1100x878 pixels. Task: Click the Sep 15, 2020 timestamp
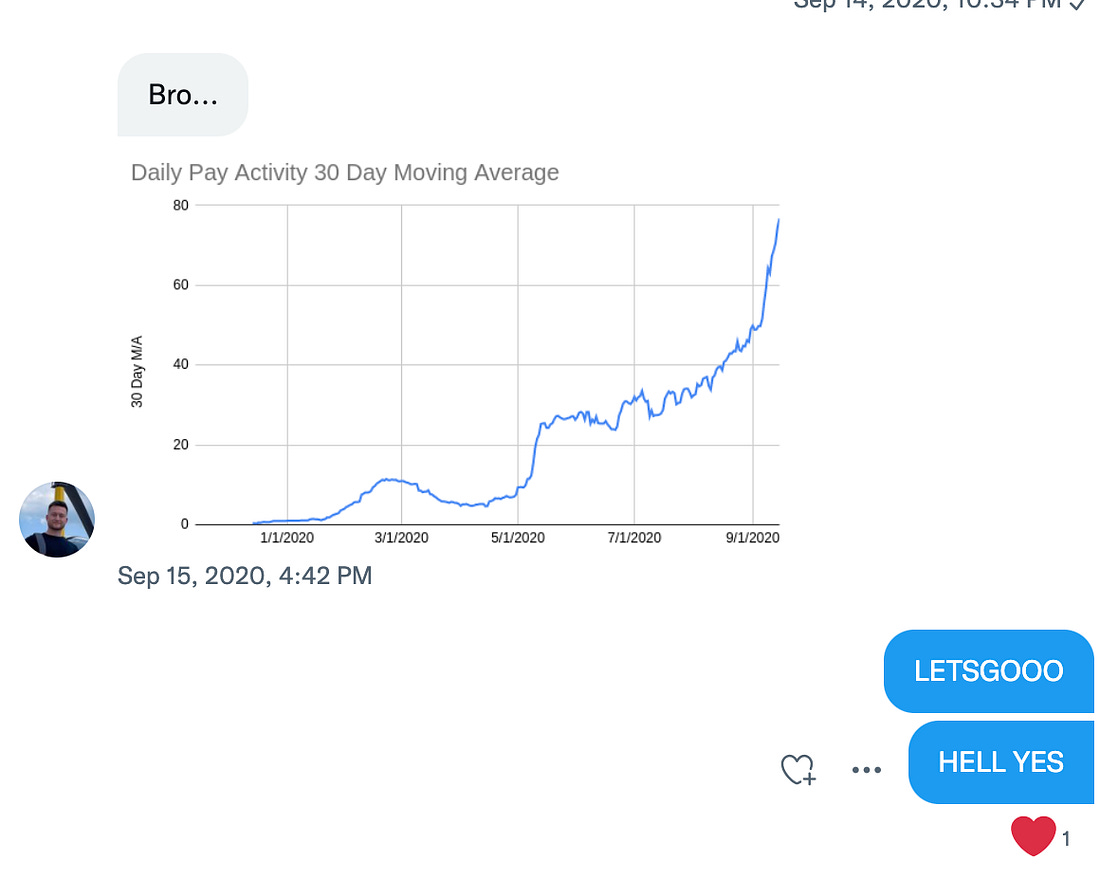[x=244, y=576]
